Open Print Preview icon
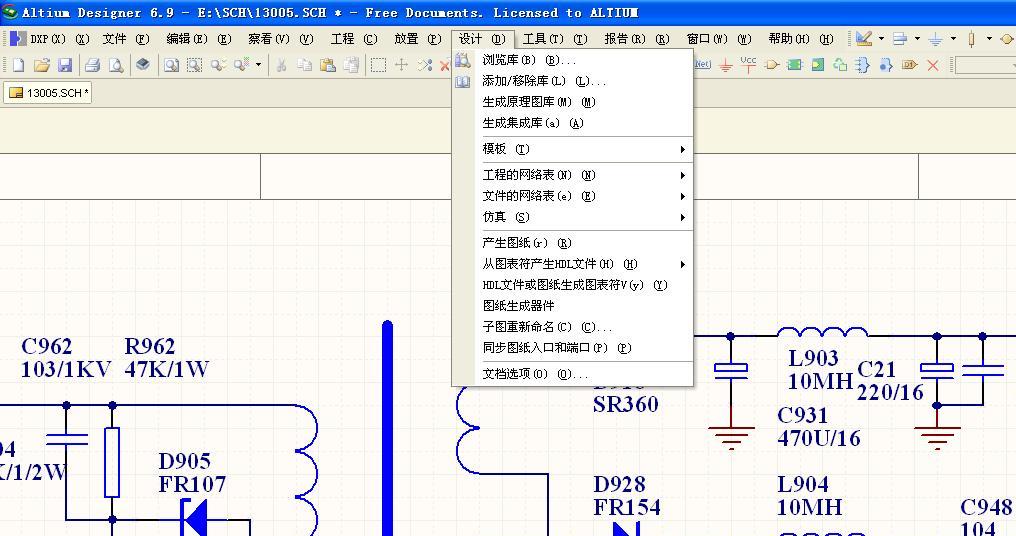 pyautogui.click(x=115, y=65)
